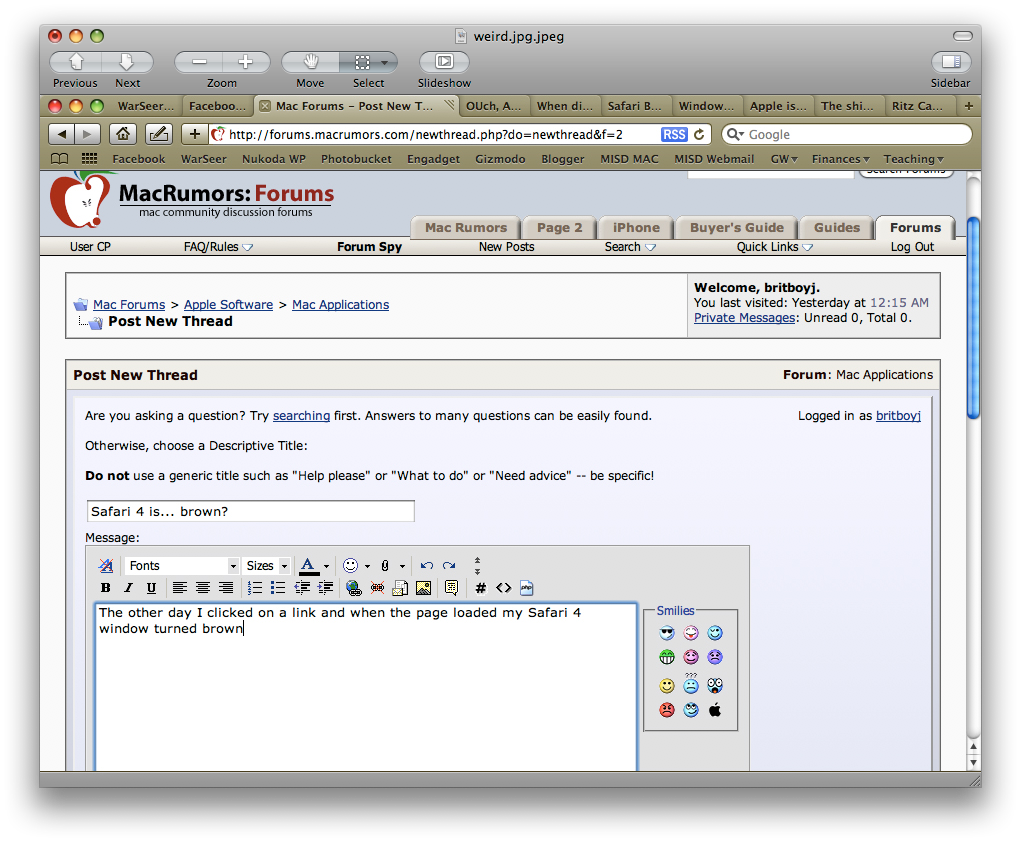This screenshot has height=842, width=1021.
Task: Click the smiley insert icon in toolbar
Action: tap(350, 565)
